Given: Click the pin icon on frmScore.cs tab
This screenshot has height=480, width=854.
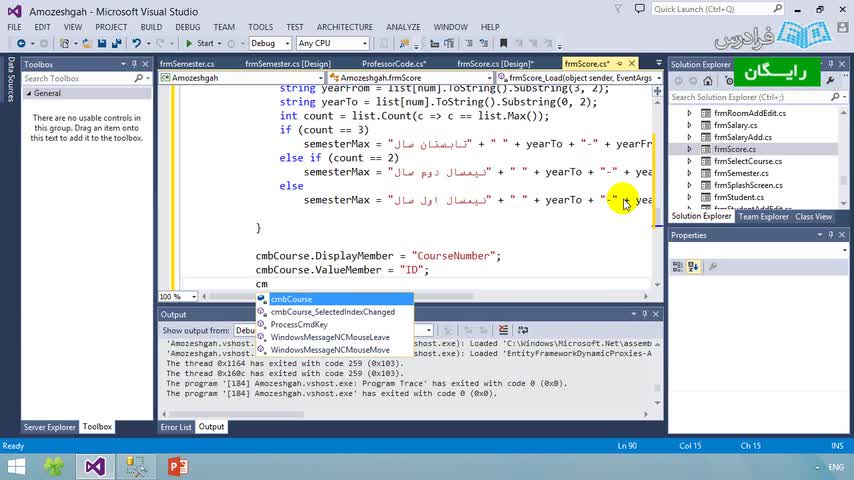Looking at the screenshot, I should (619, 64).
